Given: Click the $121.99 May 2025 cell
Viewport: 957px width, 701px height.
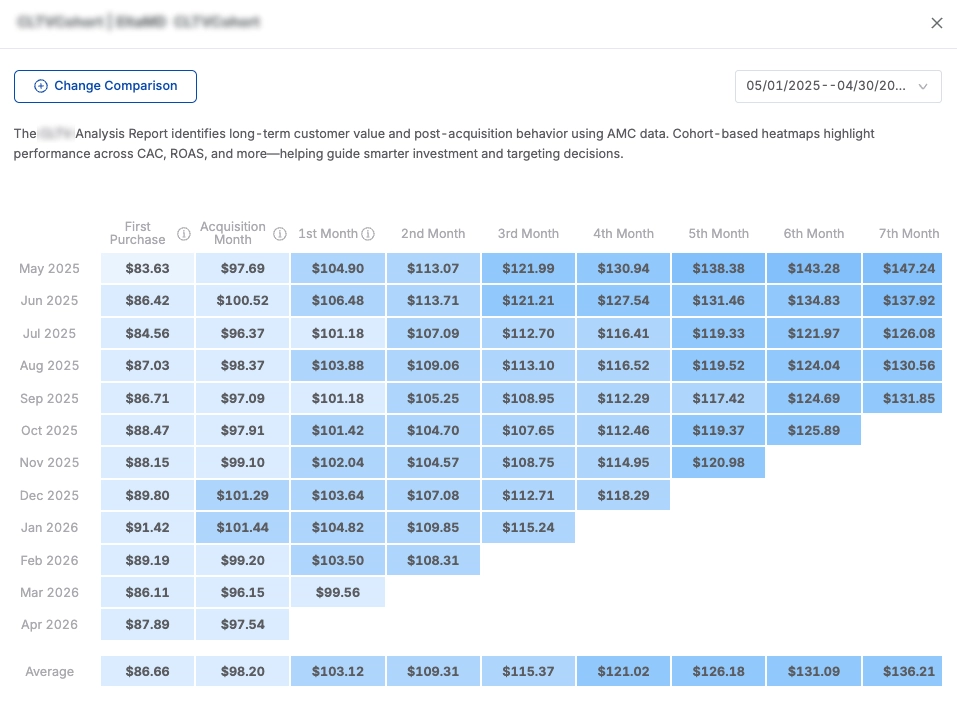Looking at the screenshot, I should (528, 268).
